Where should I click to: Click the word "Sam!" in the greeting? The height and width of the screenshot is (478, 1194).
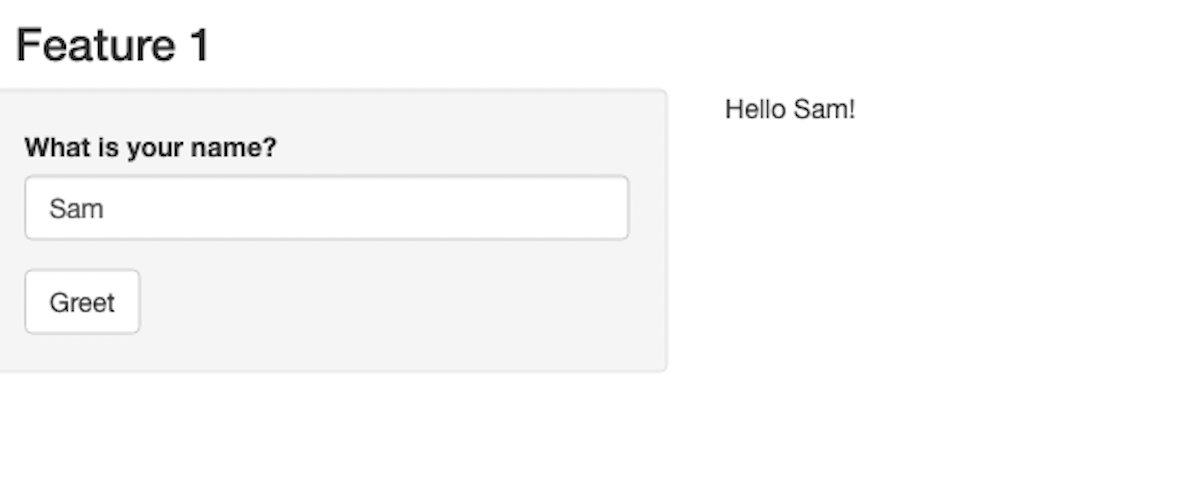point(825,109)
